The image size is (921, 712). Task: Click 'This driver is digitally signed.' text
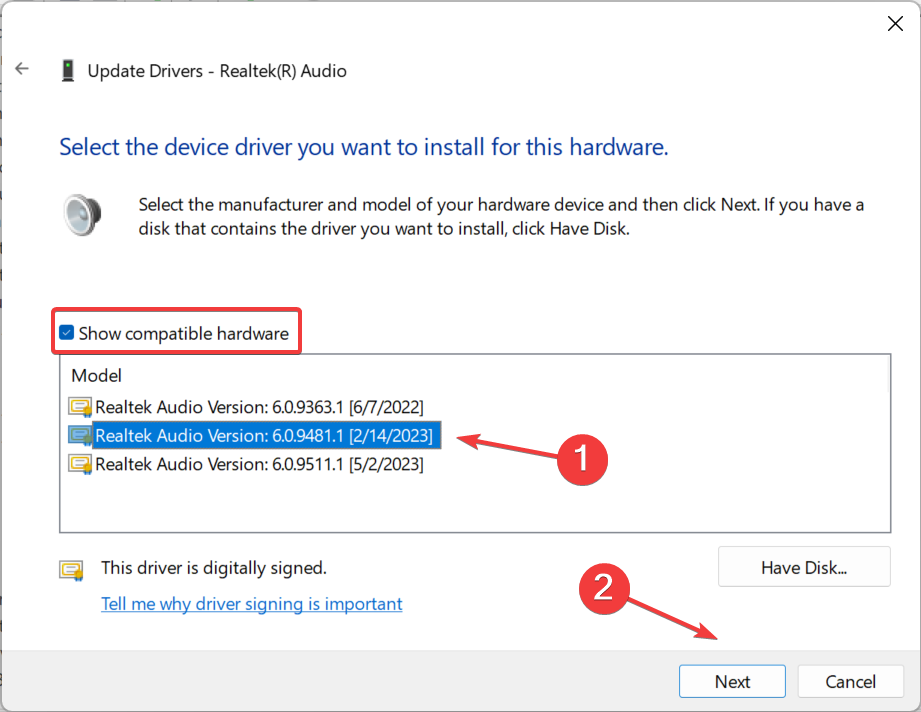214,568
